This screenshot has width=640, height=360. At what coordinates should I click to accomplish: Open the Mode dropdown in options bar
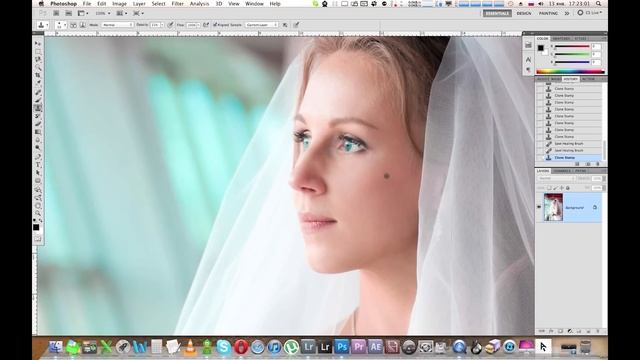pos(118,25)
